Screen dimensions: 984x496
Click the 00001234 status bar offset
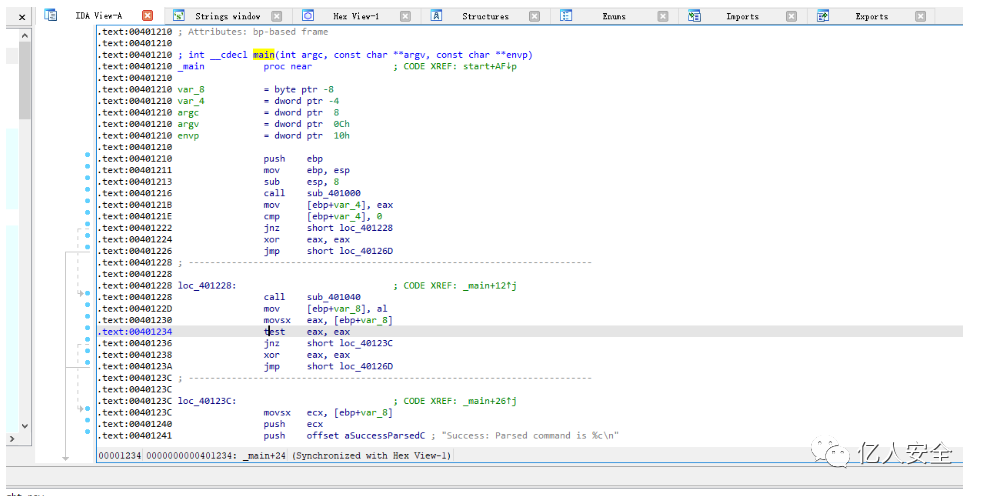120,456
